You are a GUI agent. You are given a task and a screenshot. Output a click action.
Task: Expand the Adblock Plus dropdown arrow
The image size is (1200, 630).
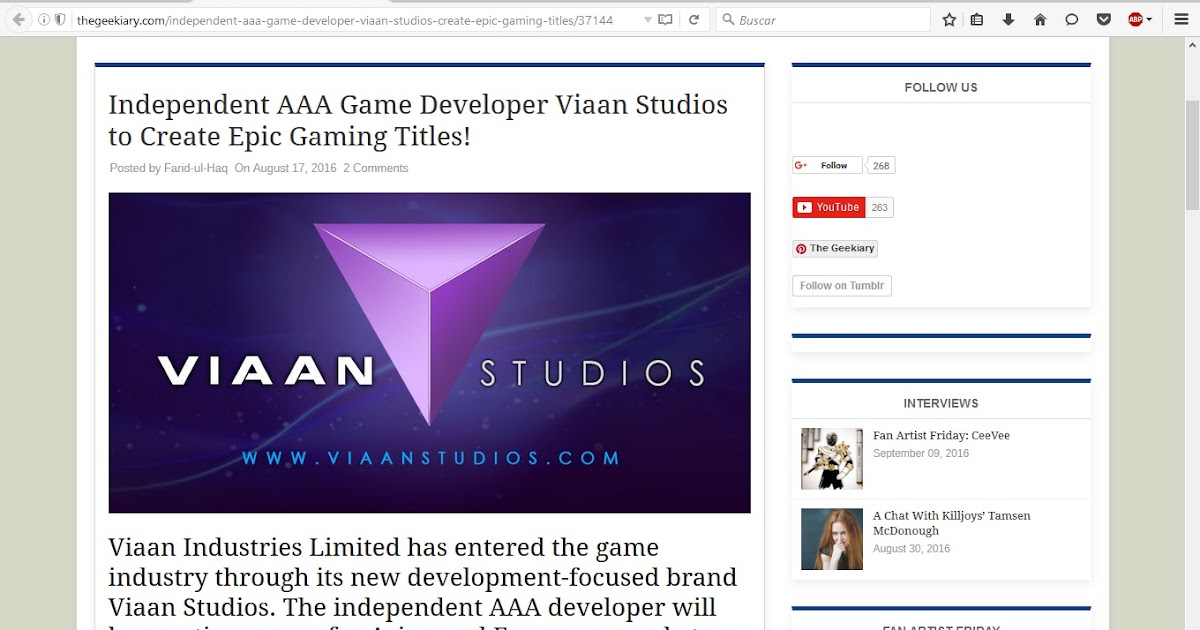(x=1149, y=20)
